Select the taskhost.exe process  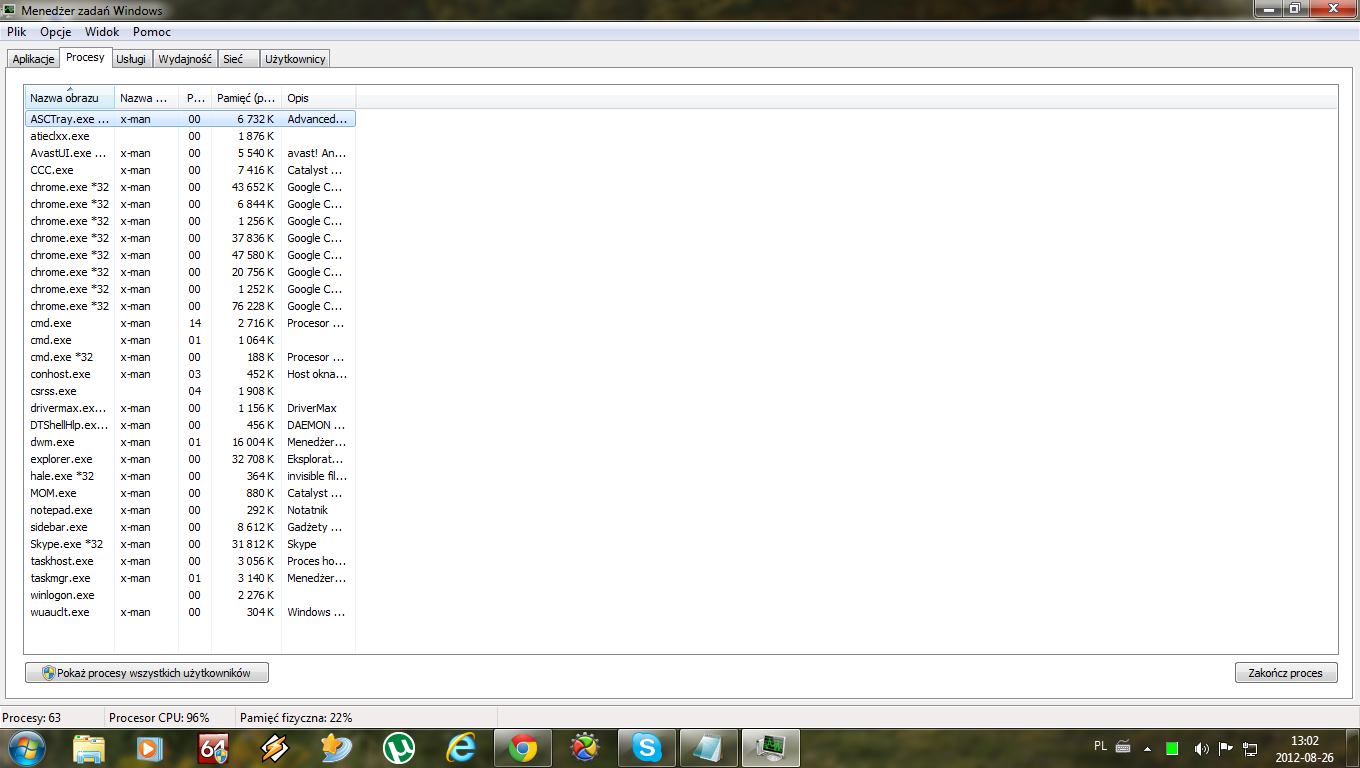[190, 561]
